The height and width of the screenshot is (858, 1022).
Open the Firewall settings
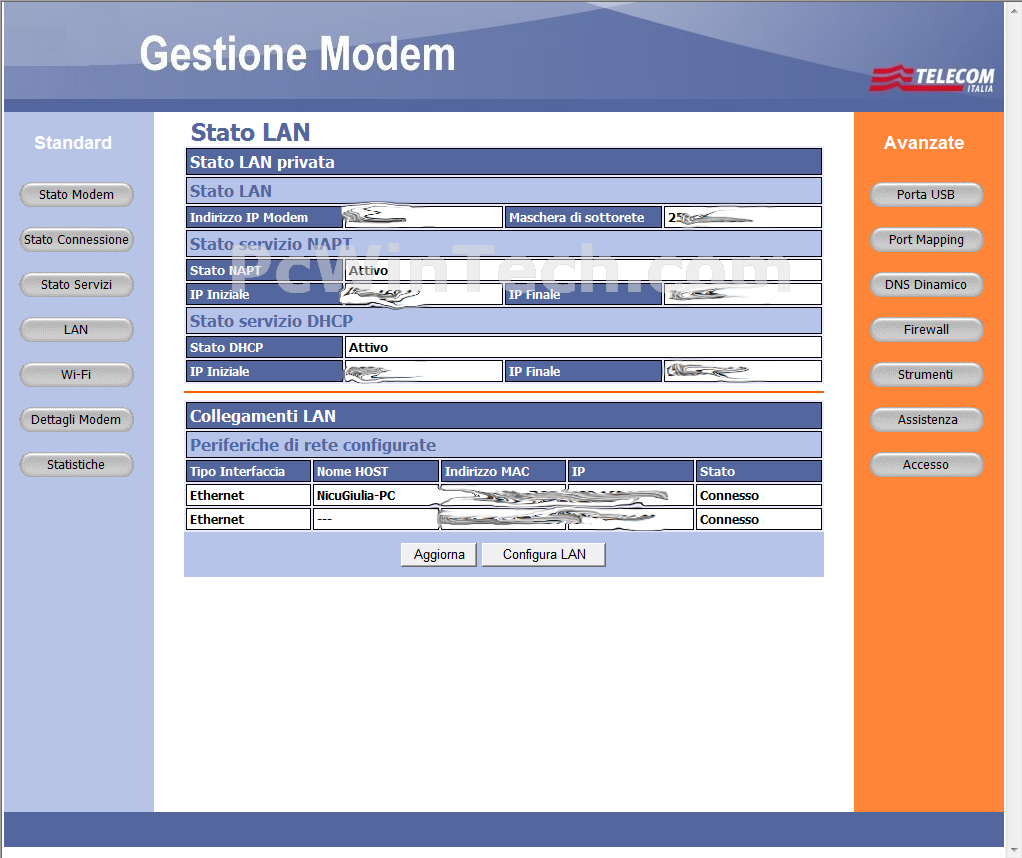pyautogui.click(x=926, y=329)
